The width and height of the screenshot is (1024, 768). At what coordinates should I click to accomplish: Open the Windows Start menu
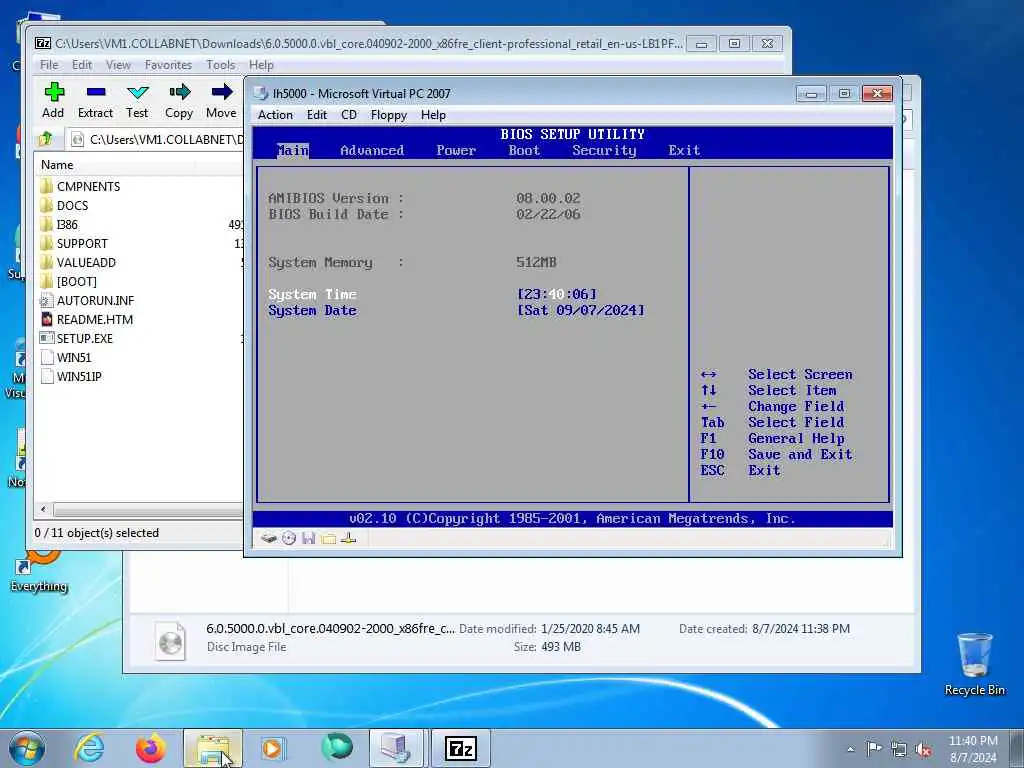(27, 748)
